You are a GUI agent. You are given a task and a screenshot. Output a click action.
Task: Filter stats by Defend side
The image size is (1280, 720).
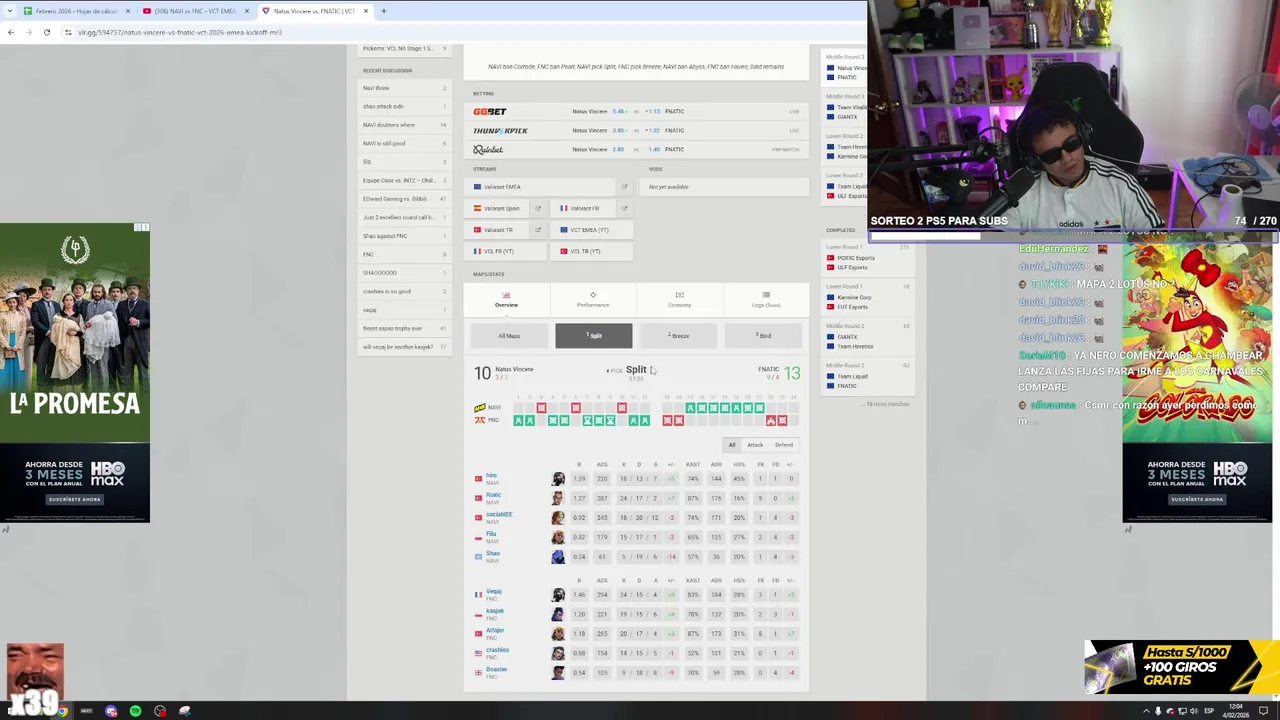coord(784,445)
